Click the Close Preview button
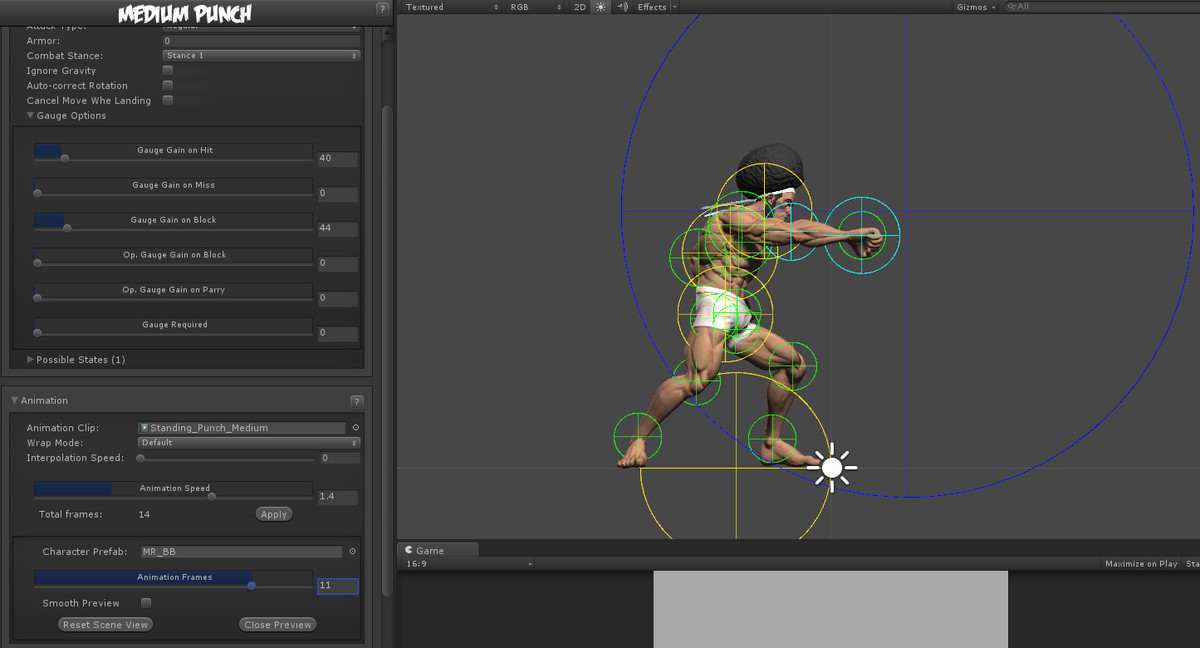This screenshot has height=648, width=1200. pyautogui.click(x=278, y=625)
